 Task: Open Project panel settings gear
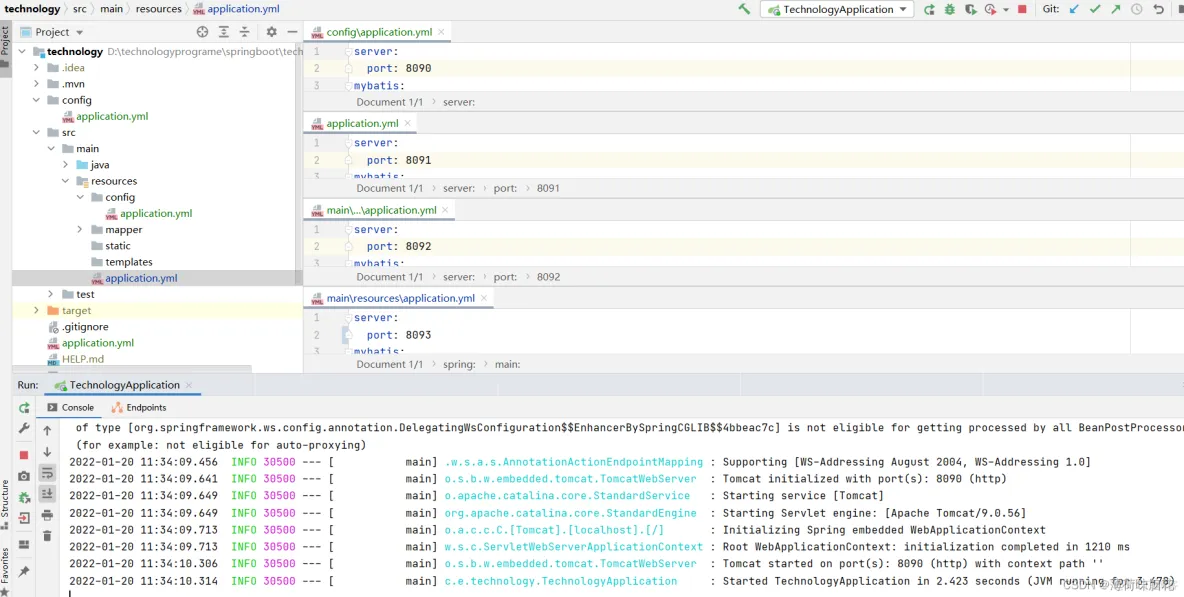[x=272, y=32]
